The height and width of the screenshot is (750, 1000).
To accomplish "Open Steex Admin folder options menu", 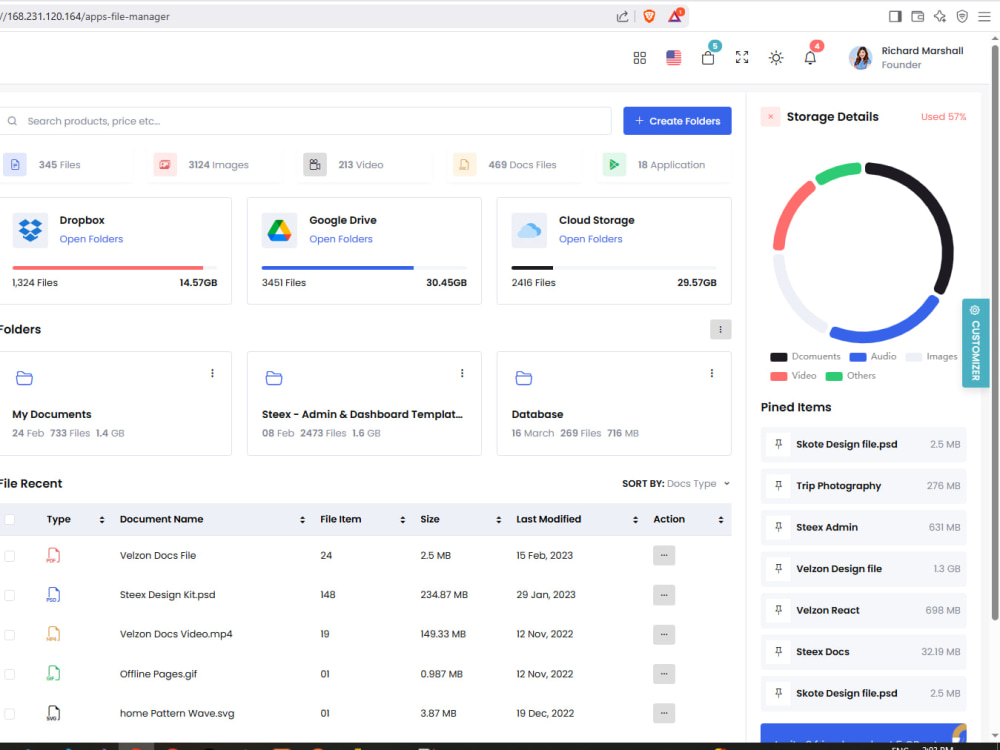I will 462,374.
